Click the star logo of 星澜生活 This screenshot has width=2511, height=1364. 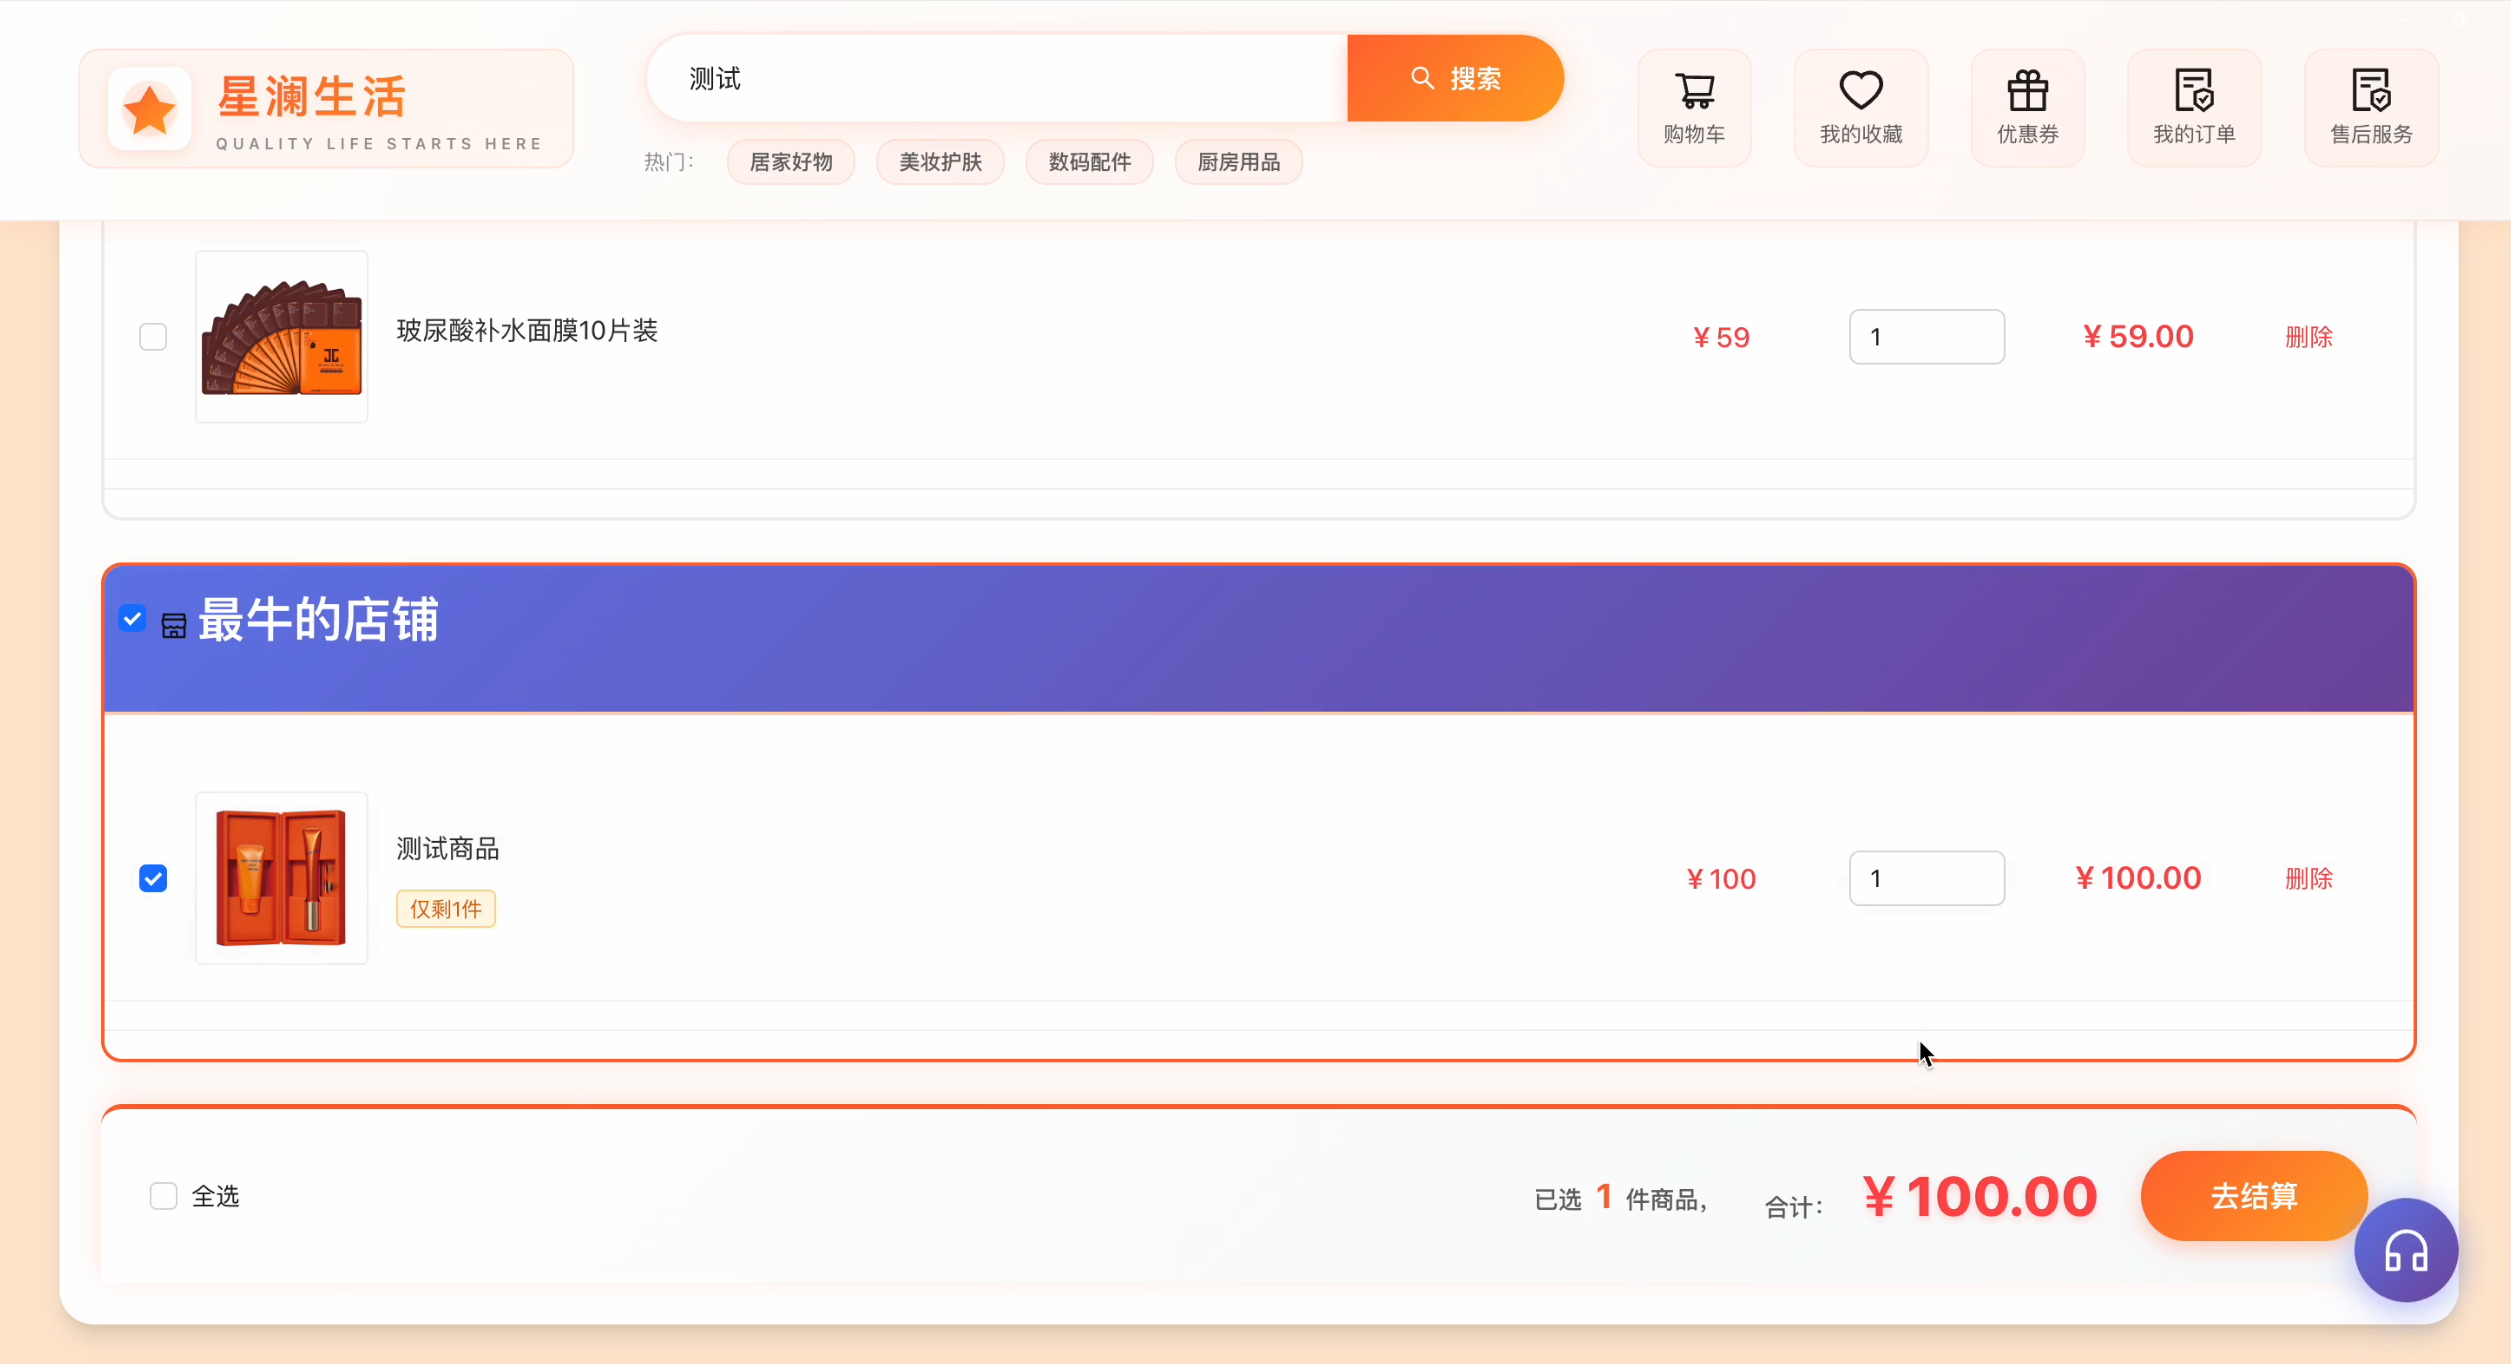pos(150,109)
